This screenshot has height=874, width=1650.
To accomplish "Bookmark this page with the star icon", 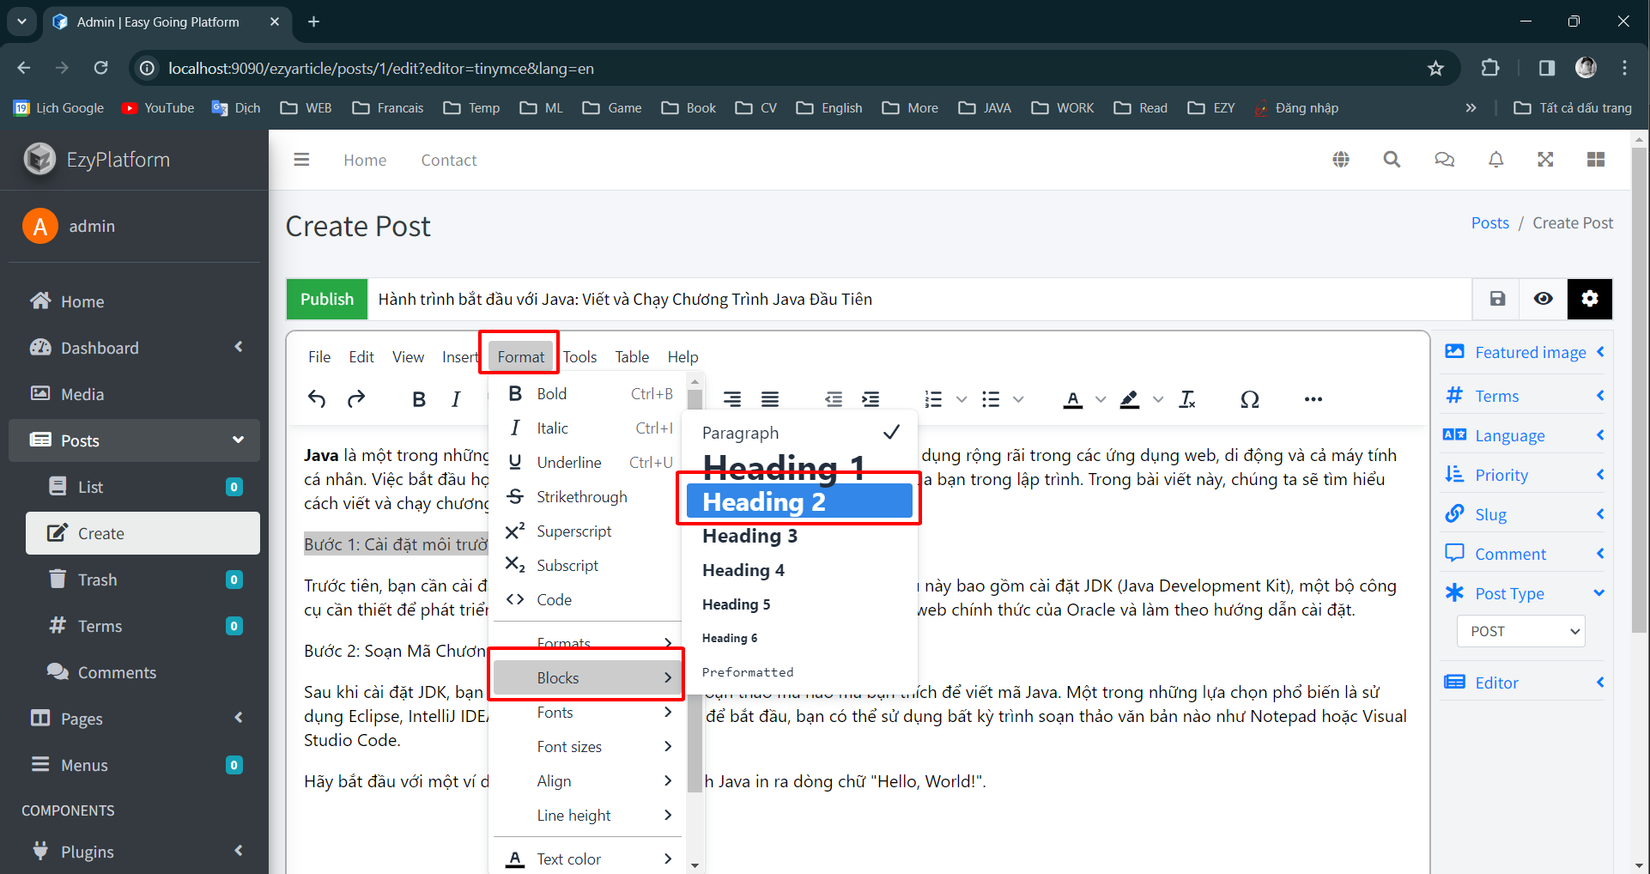I will tap(1436, 68).
